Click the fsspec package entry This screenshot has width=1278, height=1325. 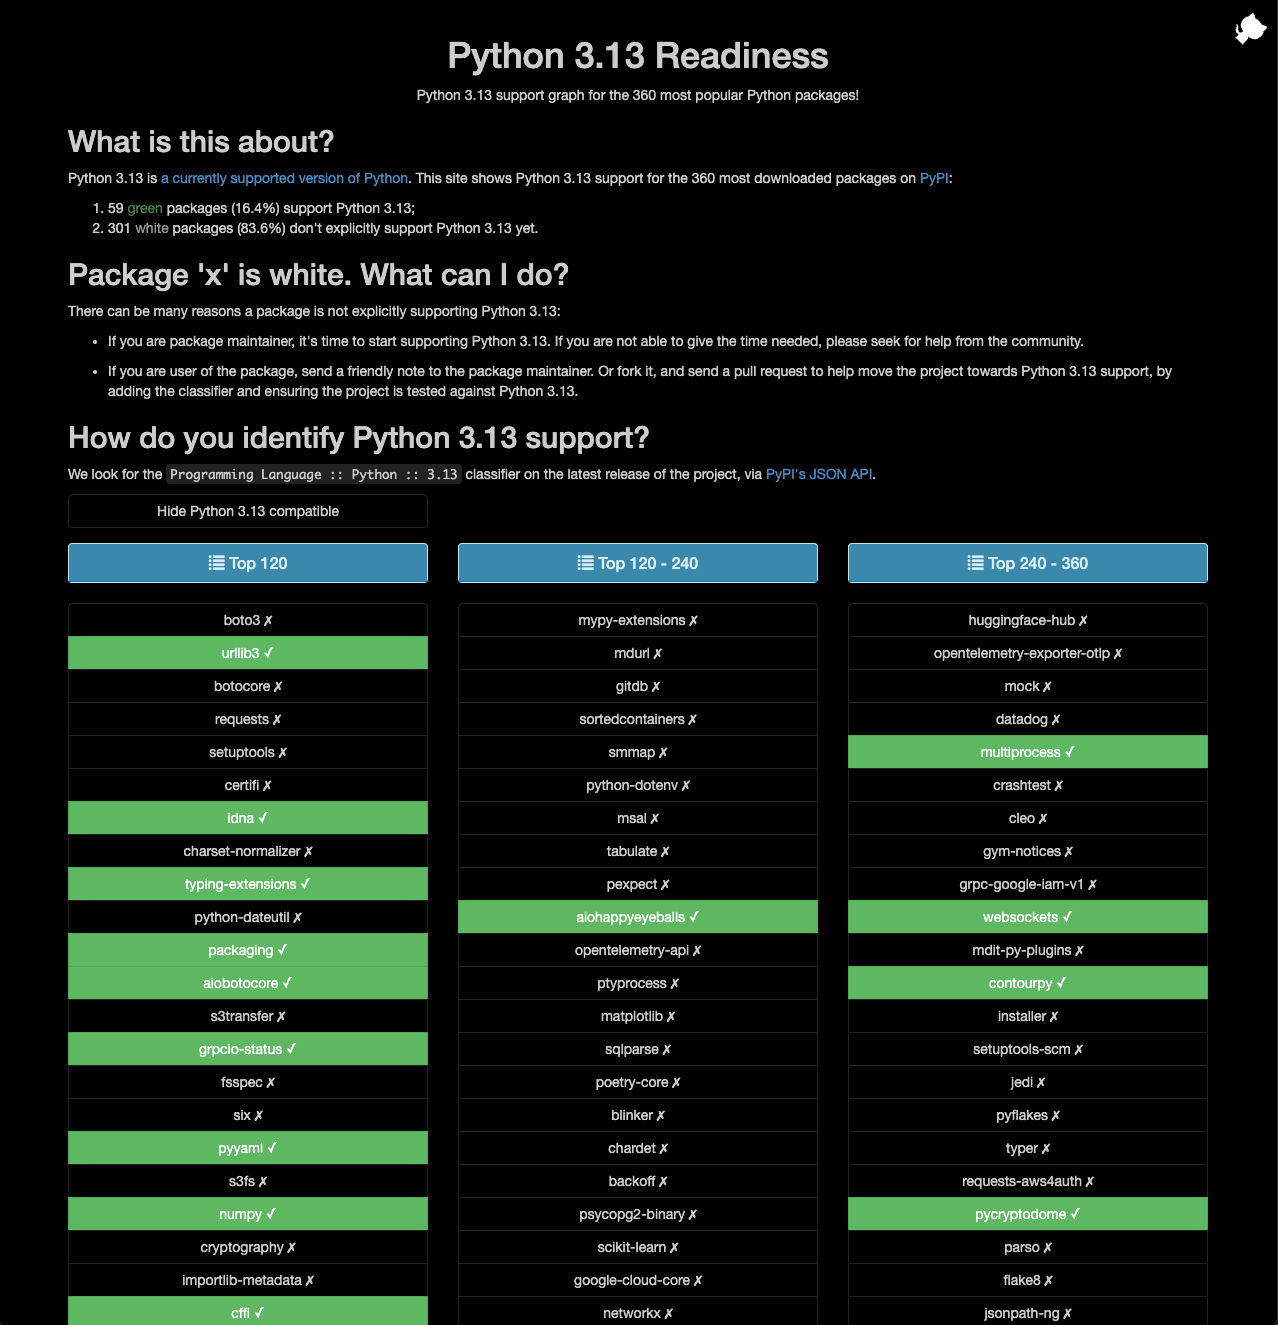[248, 1082]
